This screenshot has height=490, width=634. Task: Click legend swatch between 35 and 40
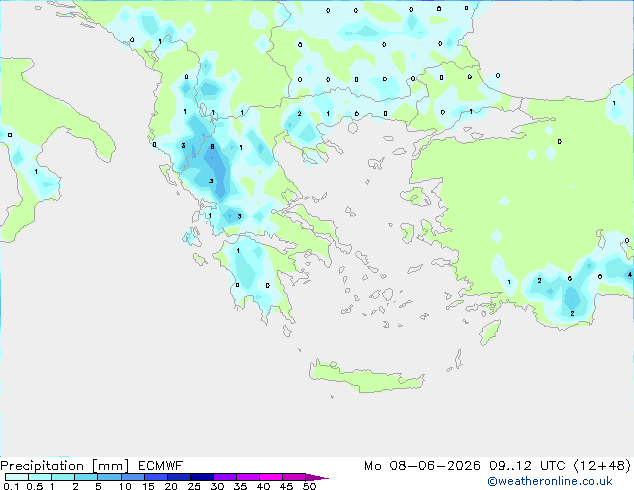click(x=247, y=477)
